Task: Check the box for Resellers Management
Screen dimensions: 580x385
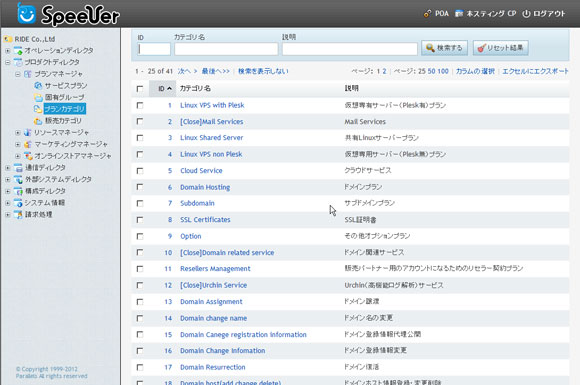Action: pyautogui.click(x=140, y=269)
